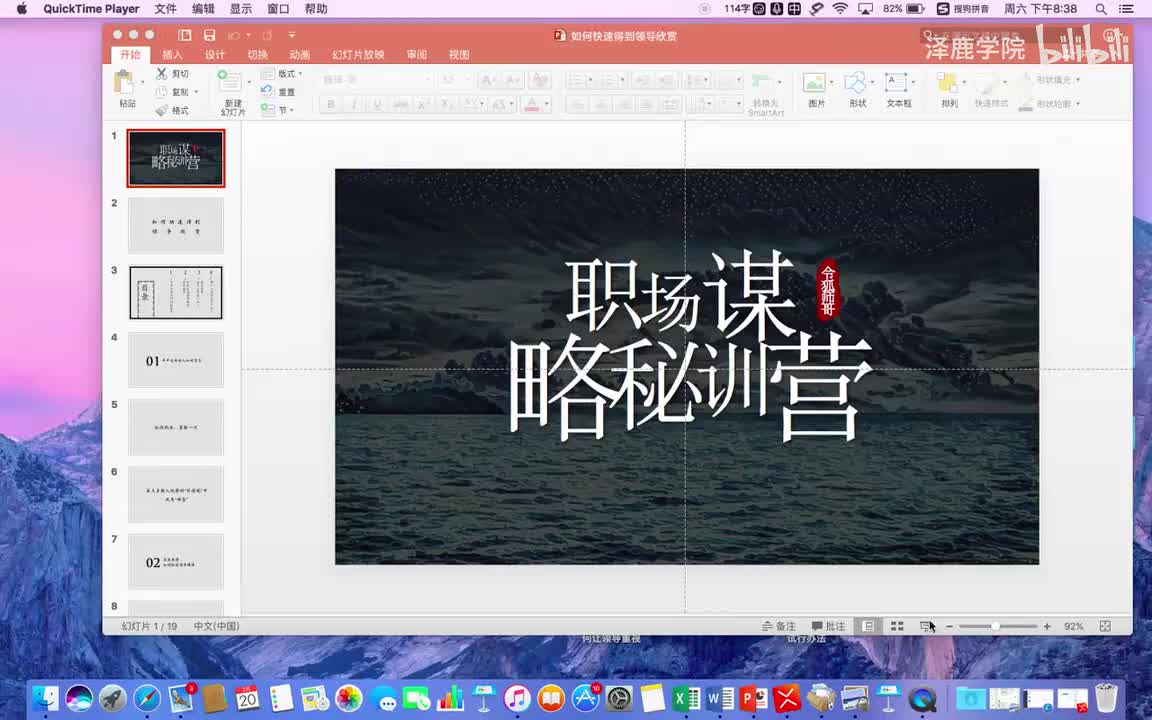Click the sidebar layout icon in title bar

click(x=184, y=35)
